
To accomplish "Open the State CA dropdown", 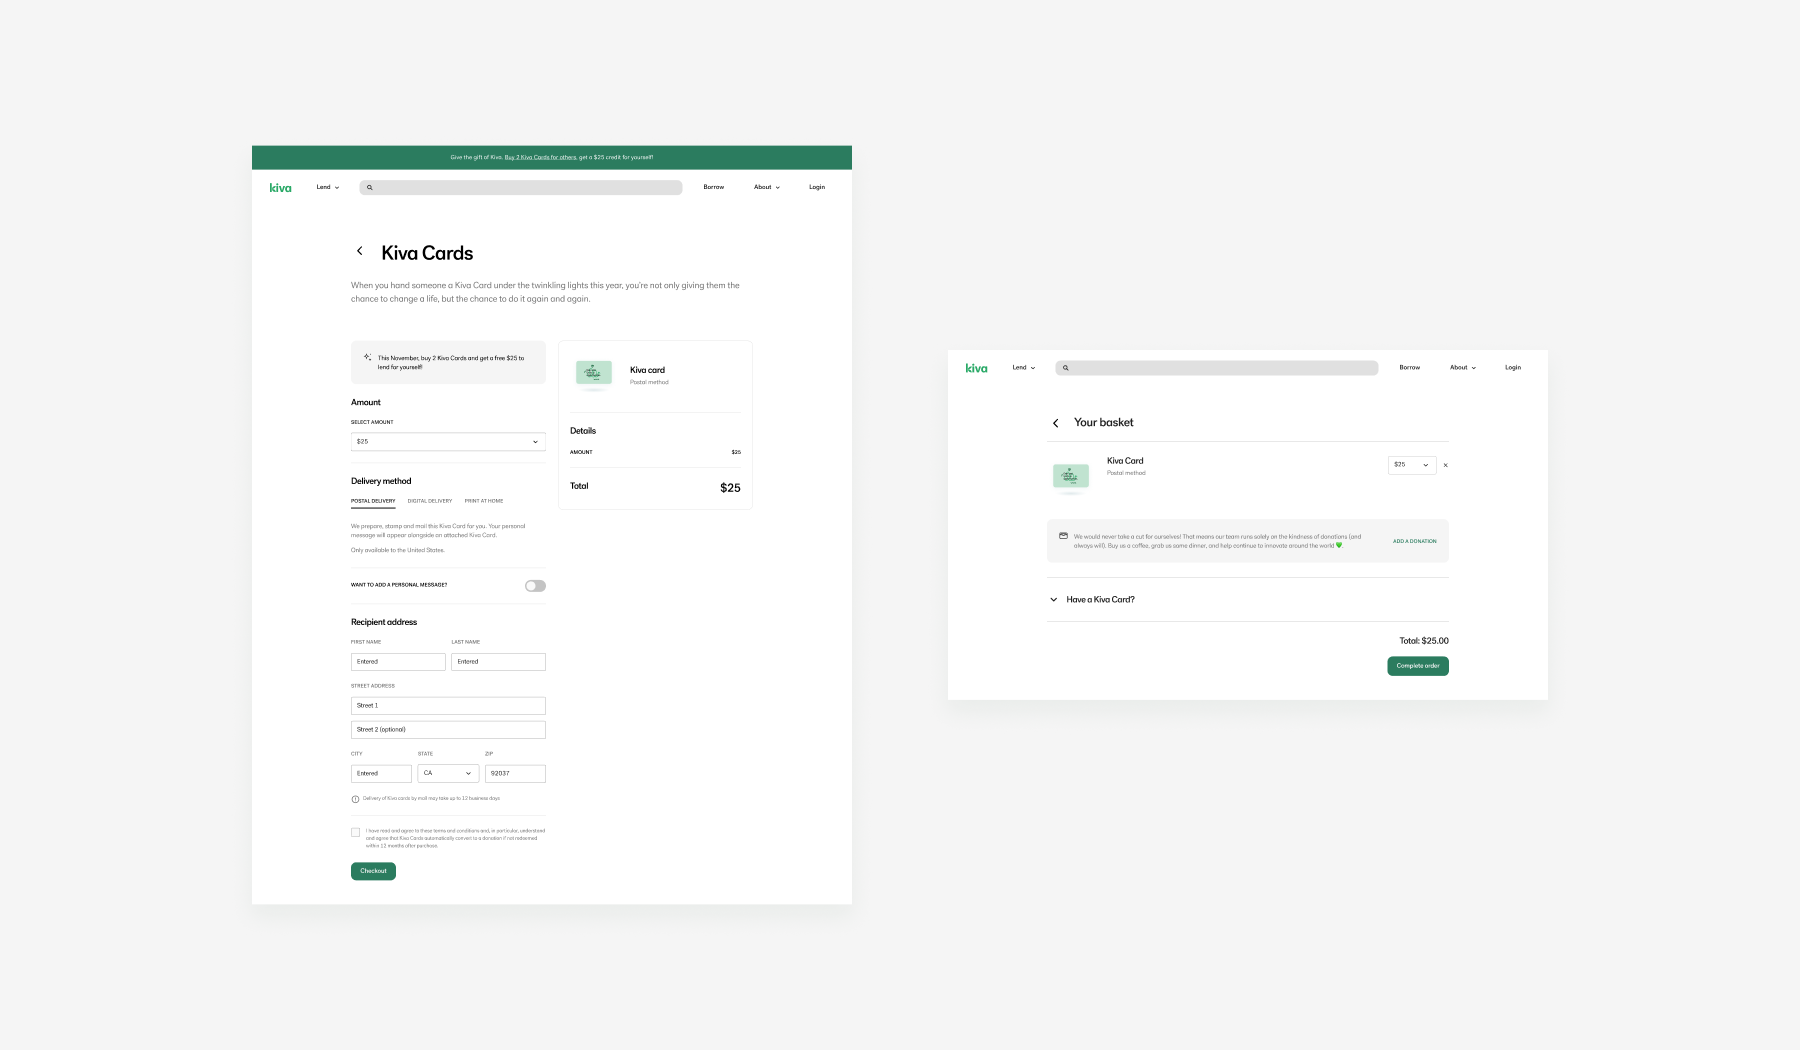I will pos(448,773).
